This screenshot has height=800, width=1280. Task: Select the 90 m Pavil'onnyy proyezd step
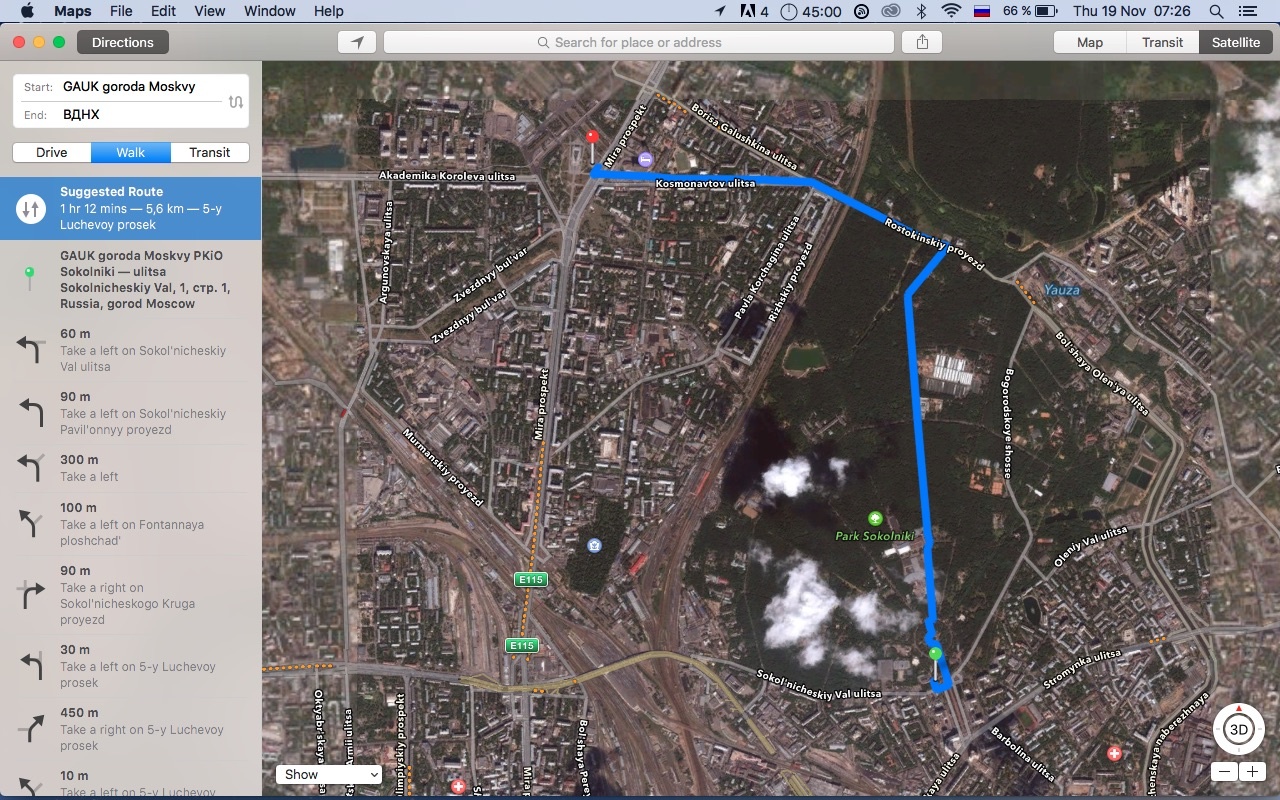click(x=130, y=413)
